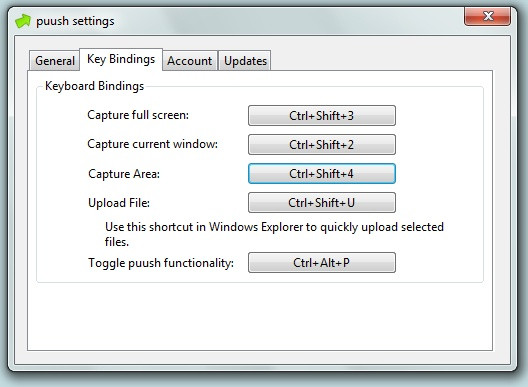Switch to the General tab

click(x=55, y=61)
